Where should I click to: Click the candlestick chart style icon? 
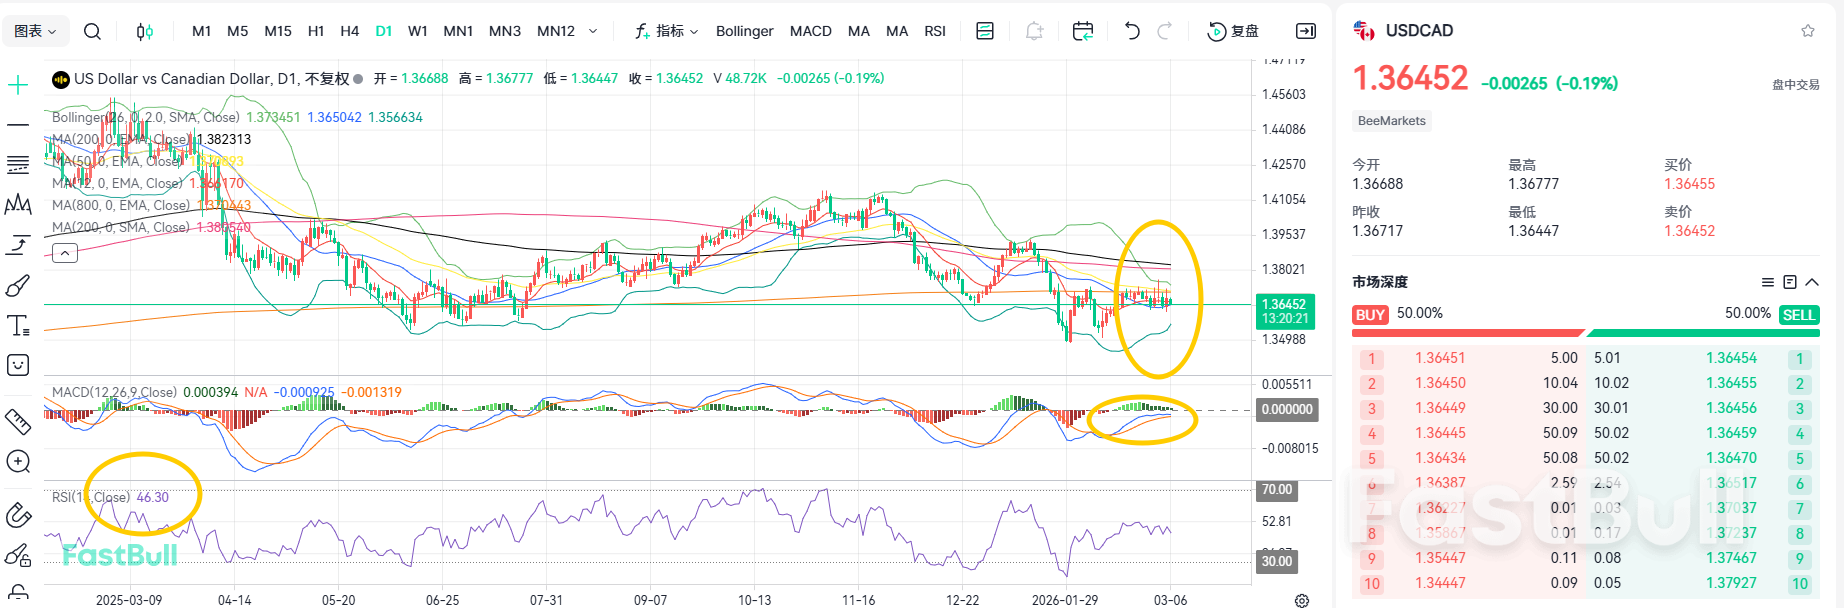144,31
